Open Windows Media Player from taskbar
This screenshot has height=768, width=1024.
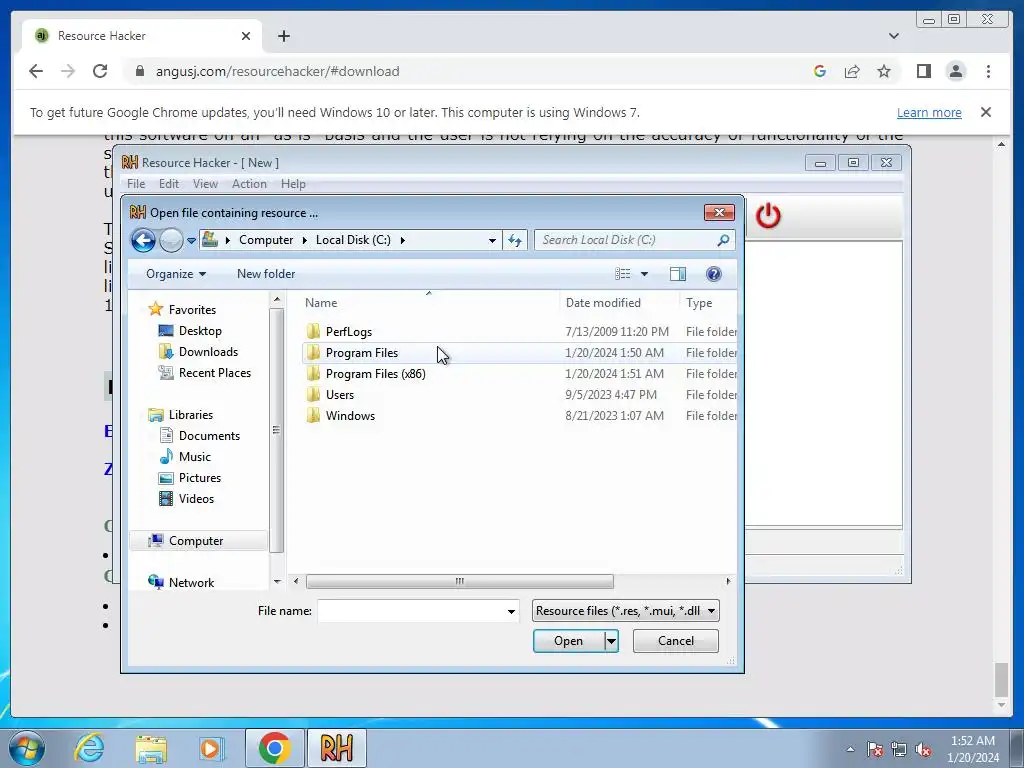point(211,748)
